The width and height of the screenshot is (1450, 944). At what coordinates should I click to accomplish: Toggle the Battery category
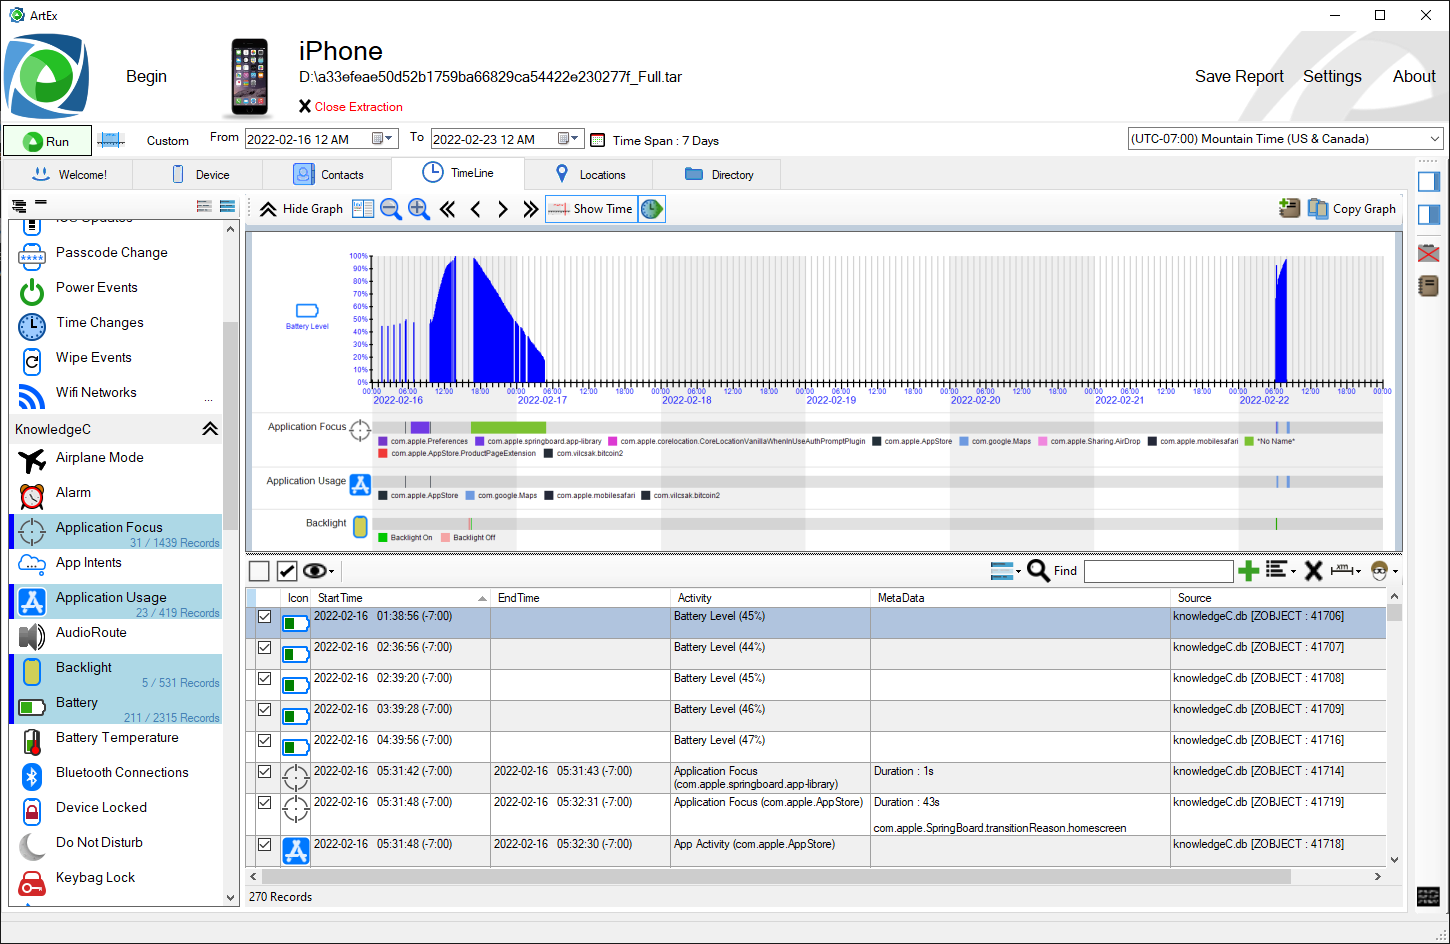[116, 707]
